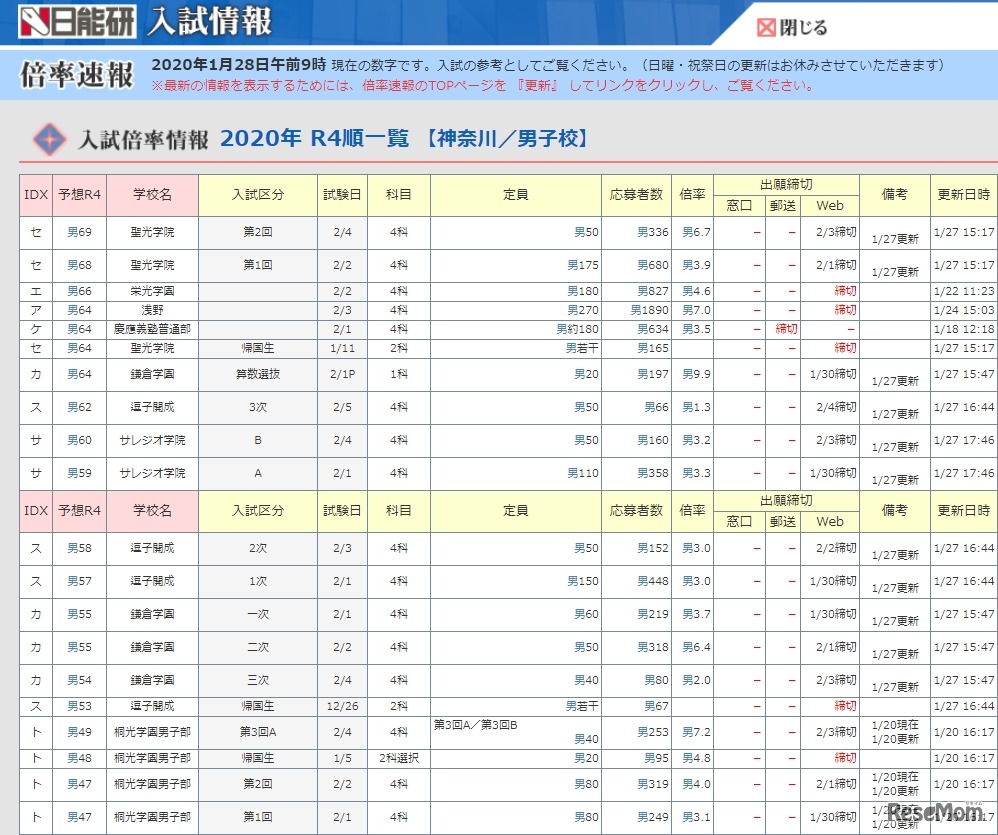
Task: Click the diamond icon beside 入試倍率情報
Action: click(49, 139)
